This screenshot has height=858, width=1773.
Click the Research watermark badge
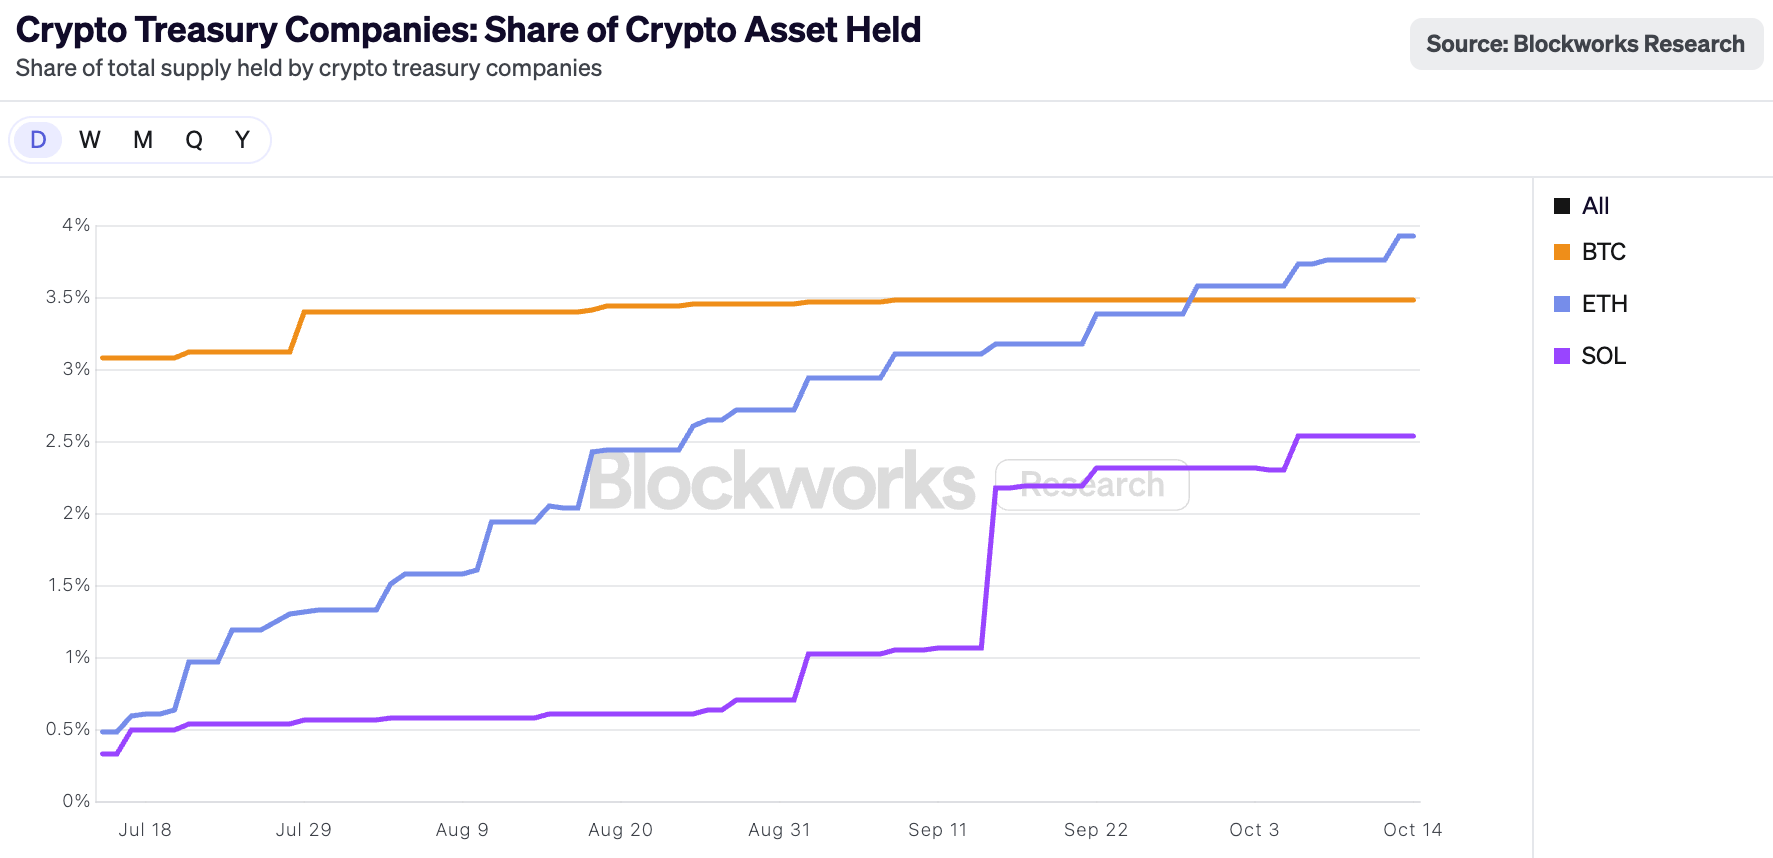[1092, 485]
